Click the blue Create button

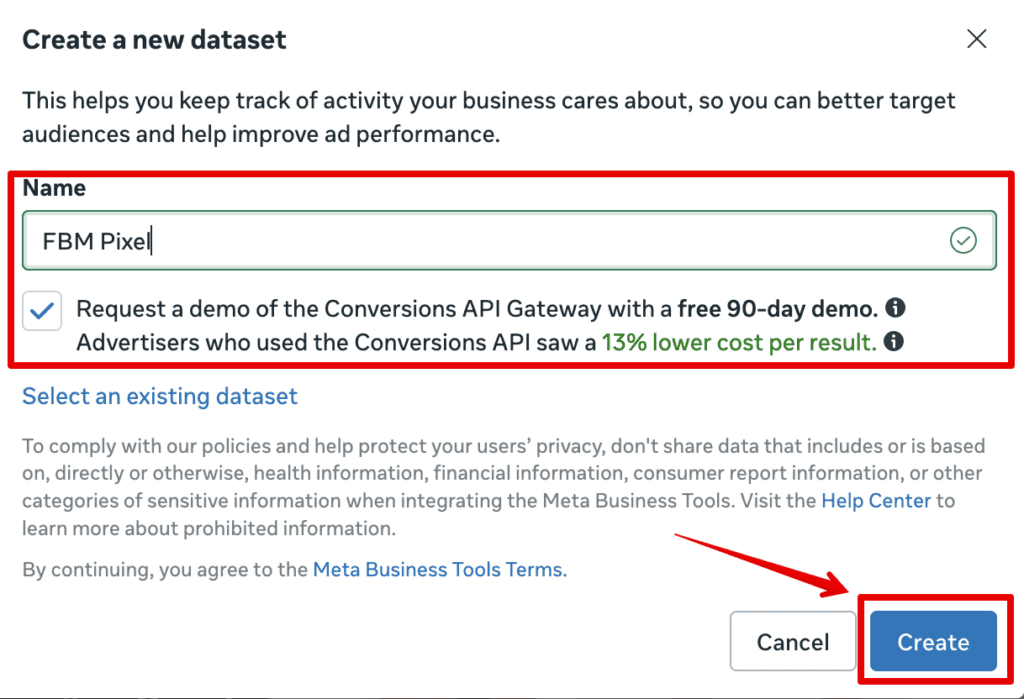(933, 642)
